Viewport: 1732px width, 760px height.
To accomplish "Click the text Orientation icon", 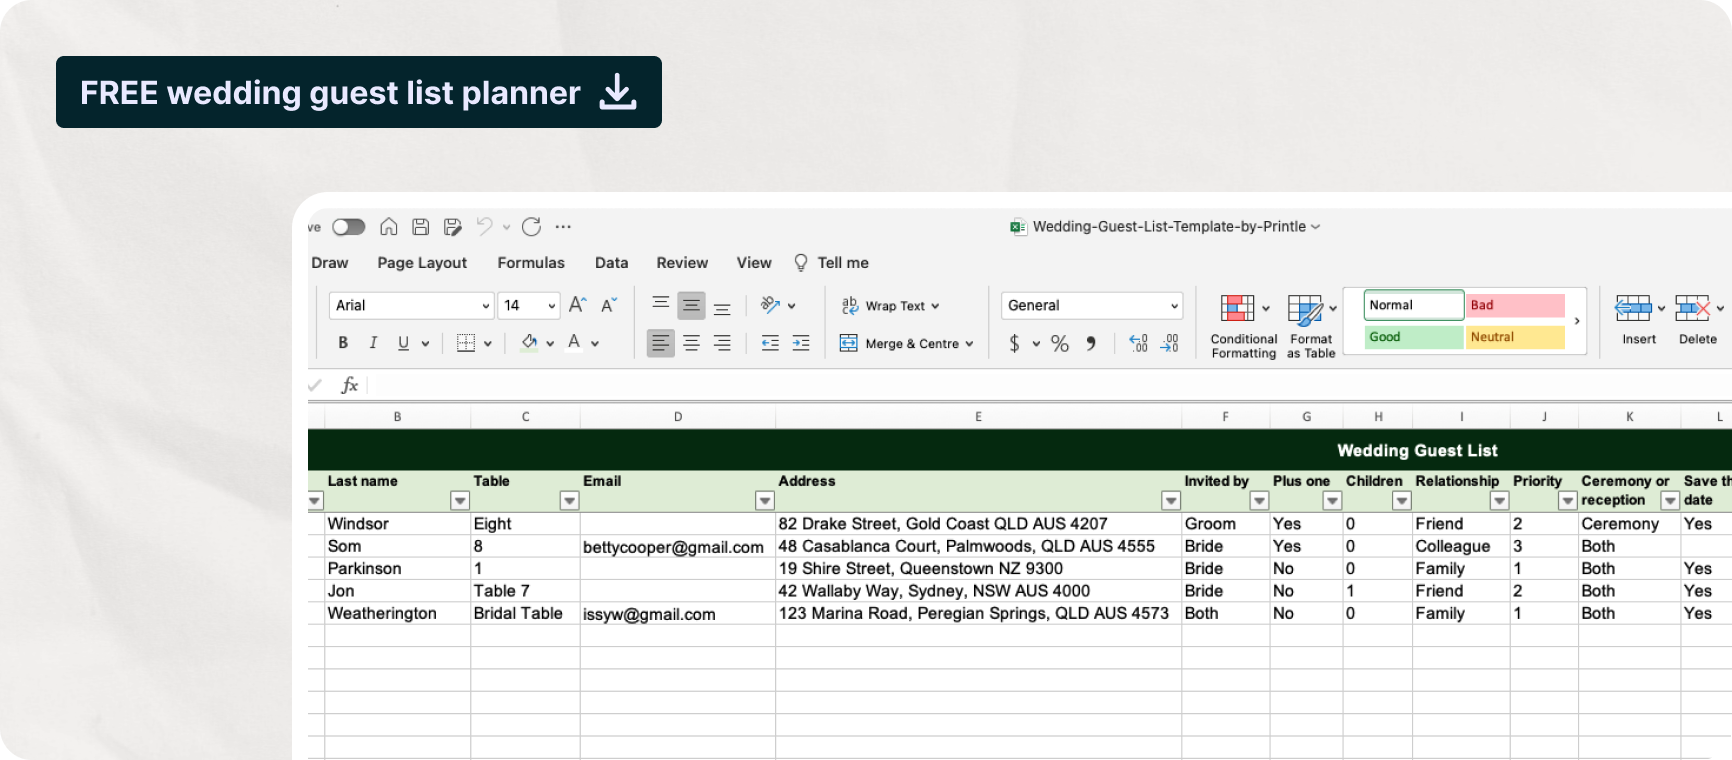I will point(770,305).
